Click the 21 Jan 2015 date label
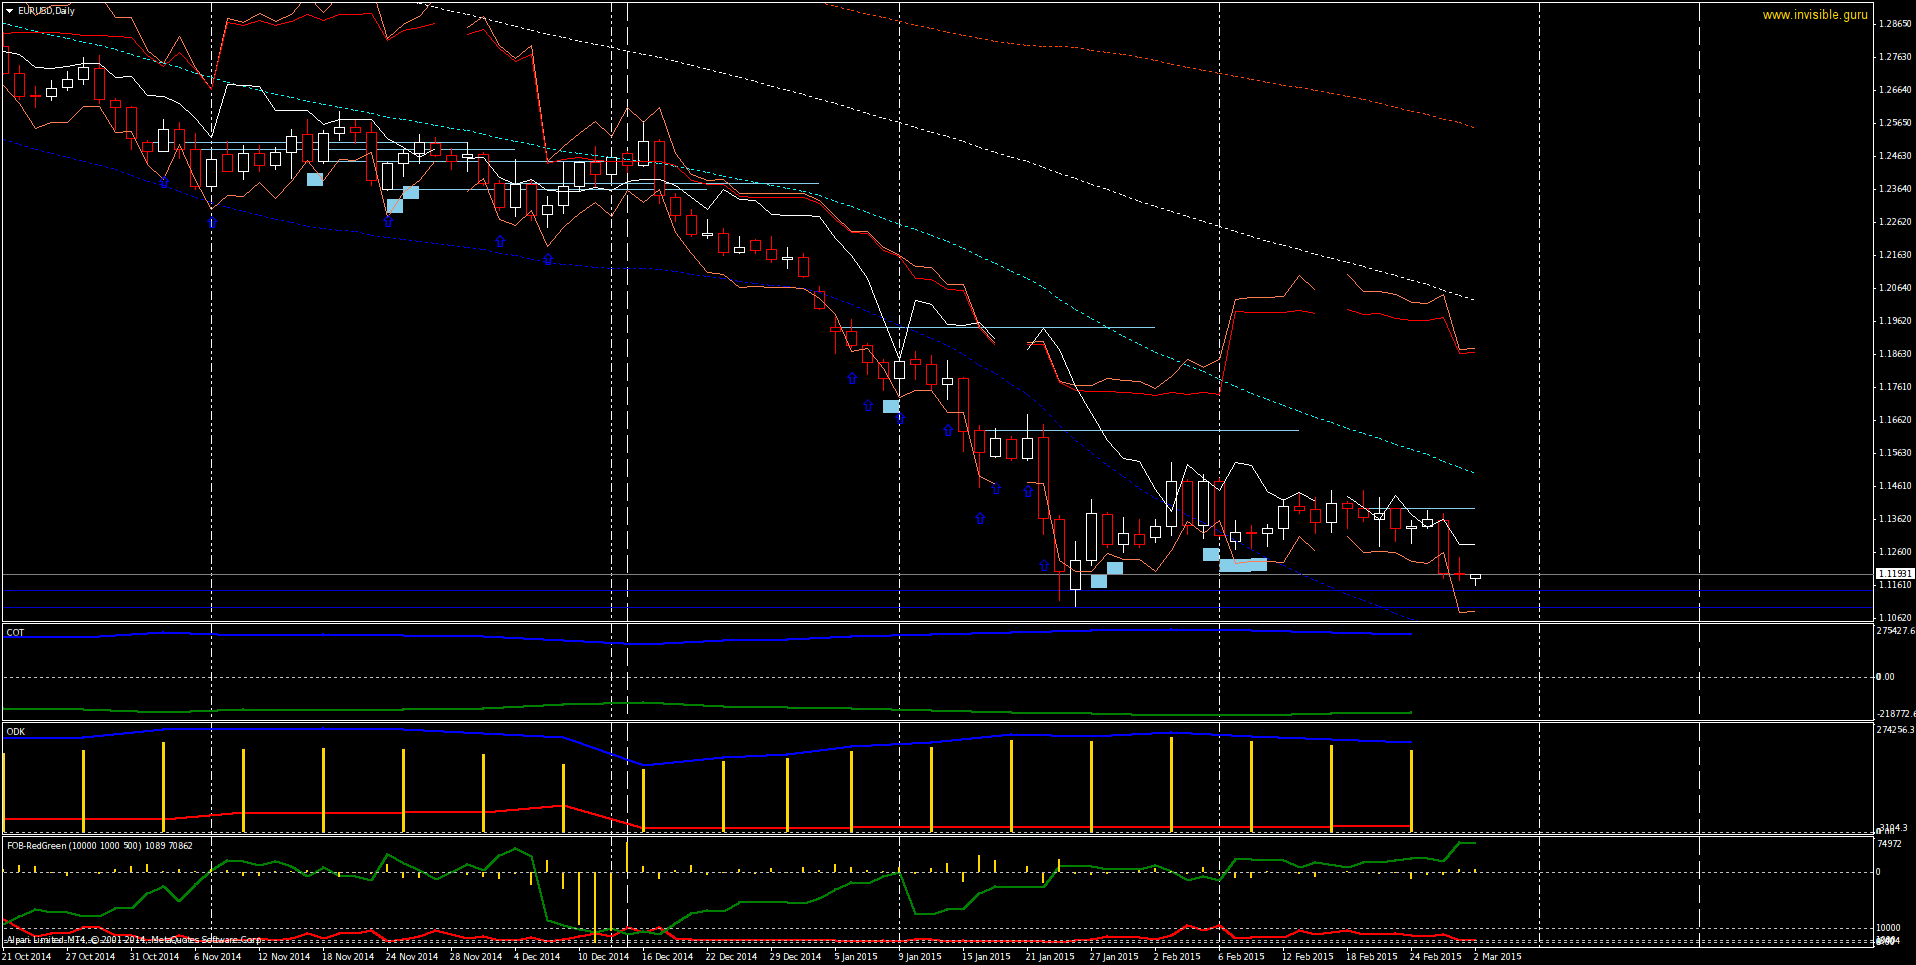Screen dimensions: 1916x965 pyautogui.click(x=1051, y=956)
